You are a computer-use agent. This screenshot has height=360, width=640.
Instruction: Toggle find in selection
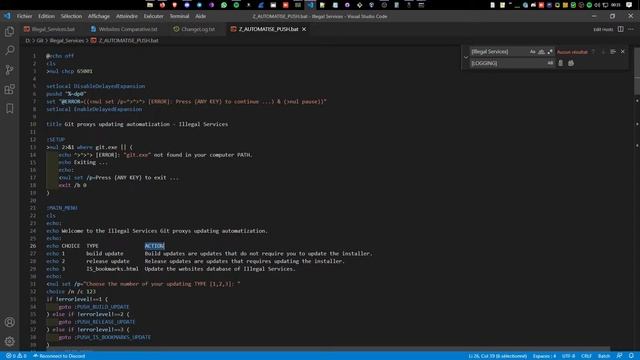pyautogui.click(x=613, y=51)
